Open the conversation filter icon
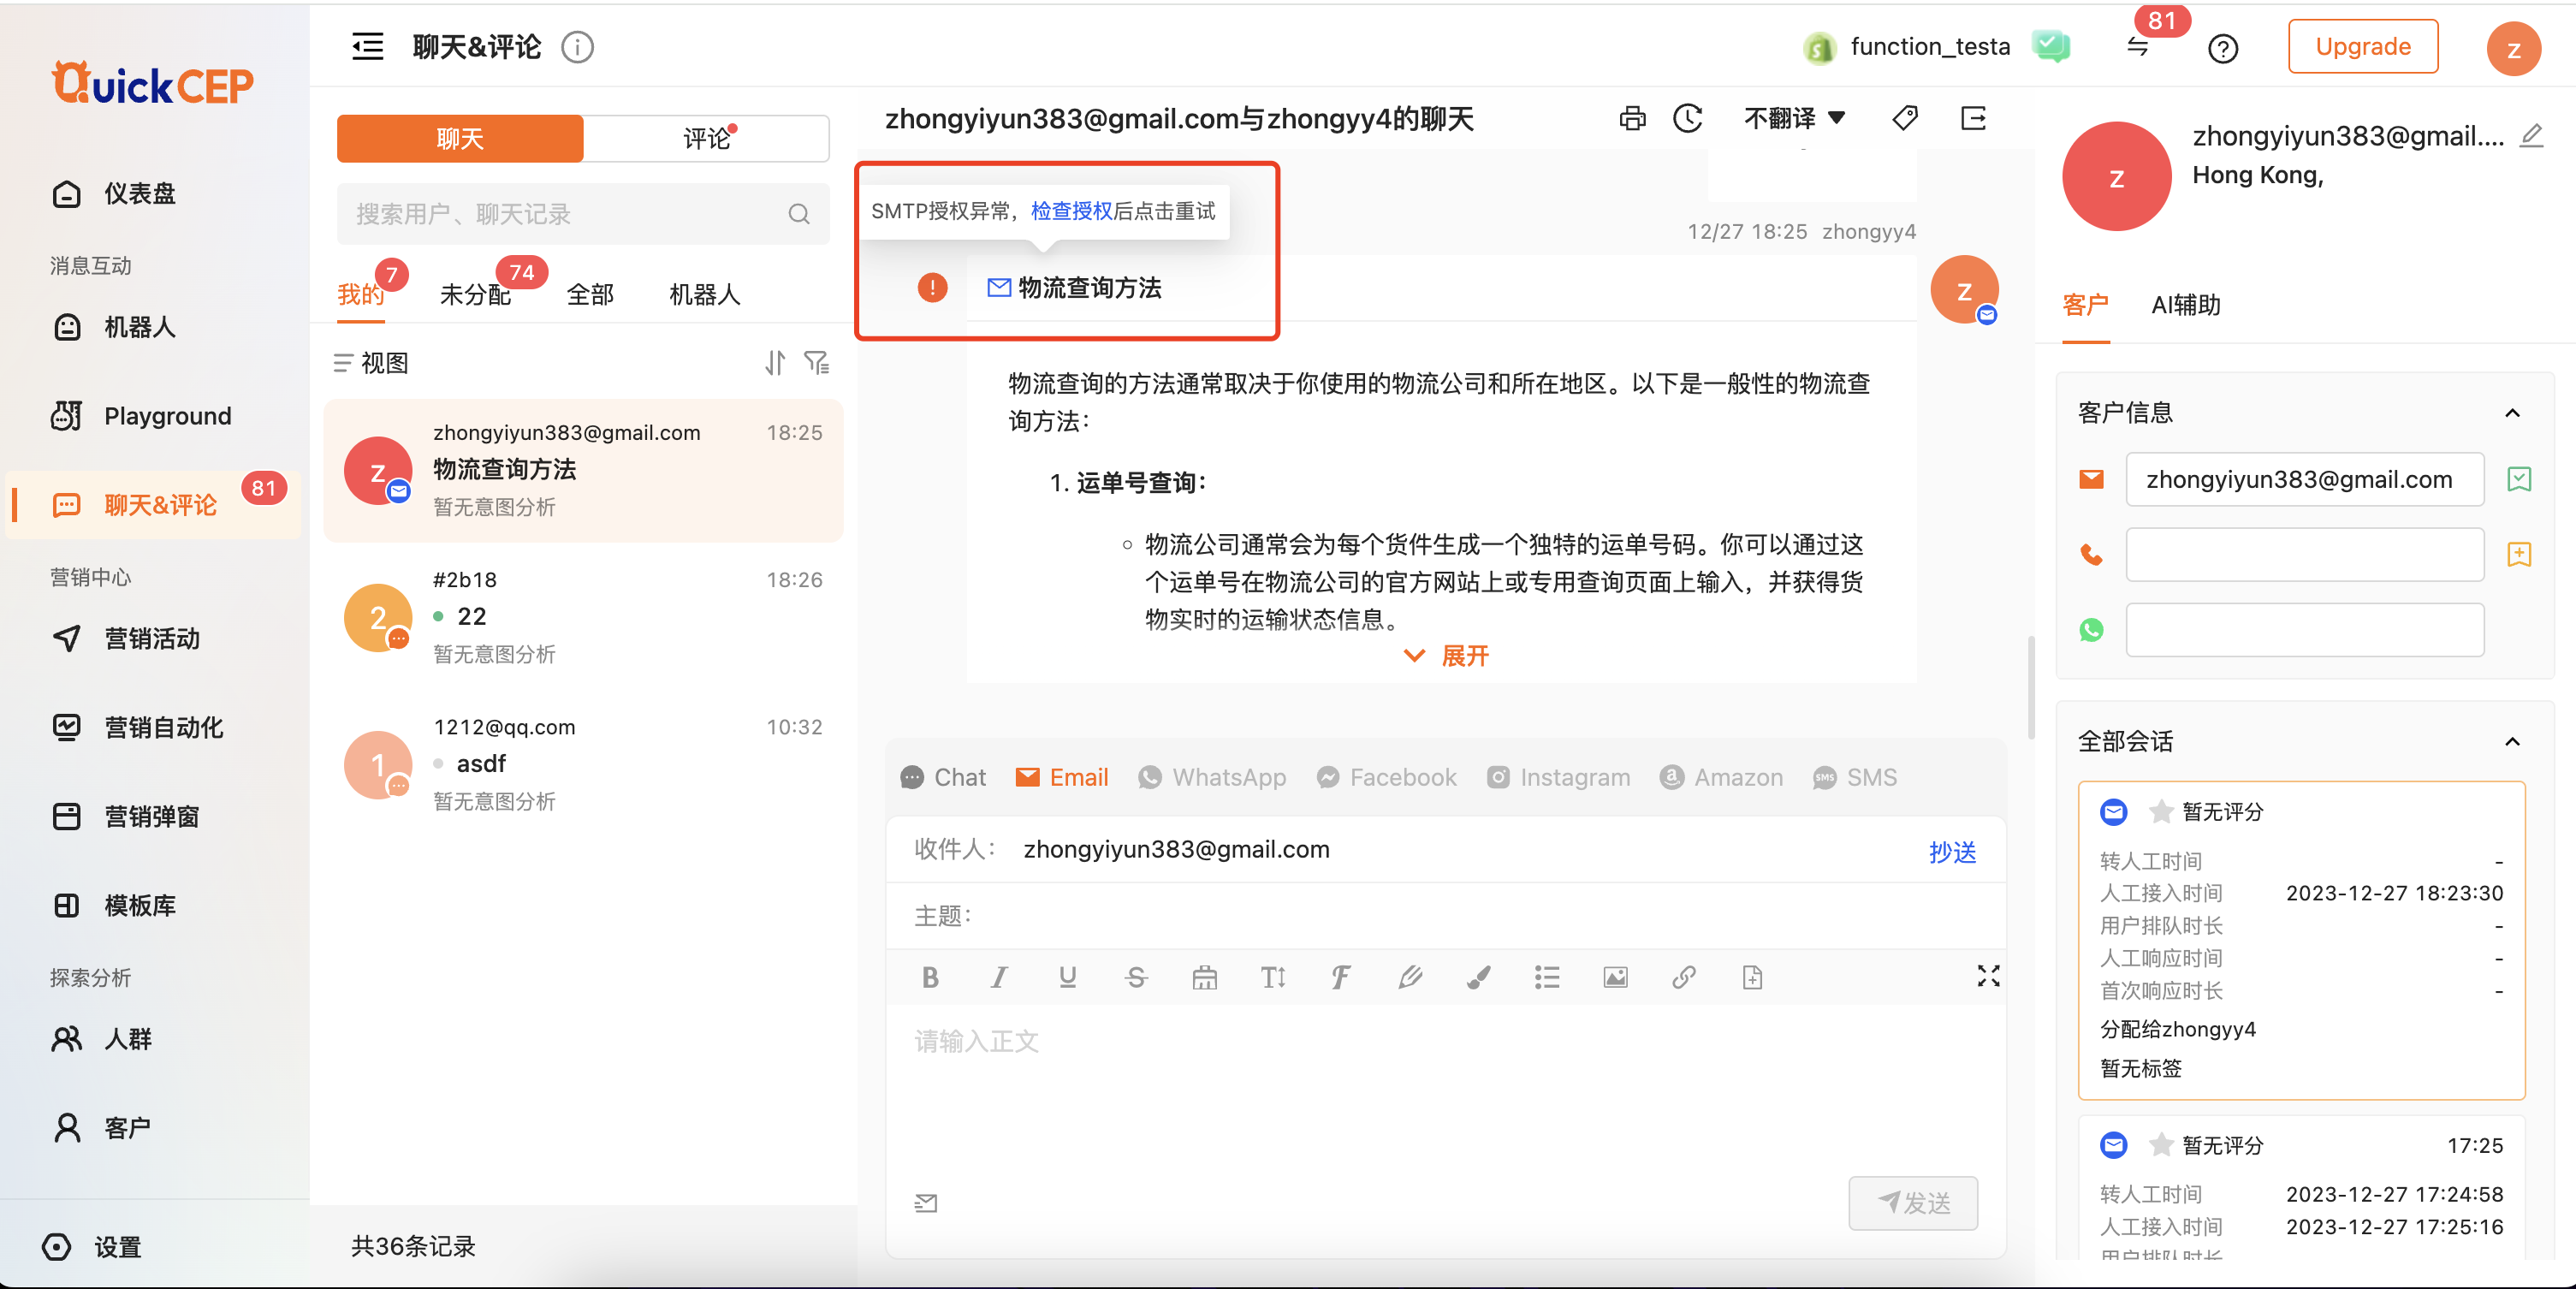This screenshot has width=2576, height=1289. point(817,362)
